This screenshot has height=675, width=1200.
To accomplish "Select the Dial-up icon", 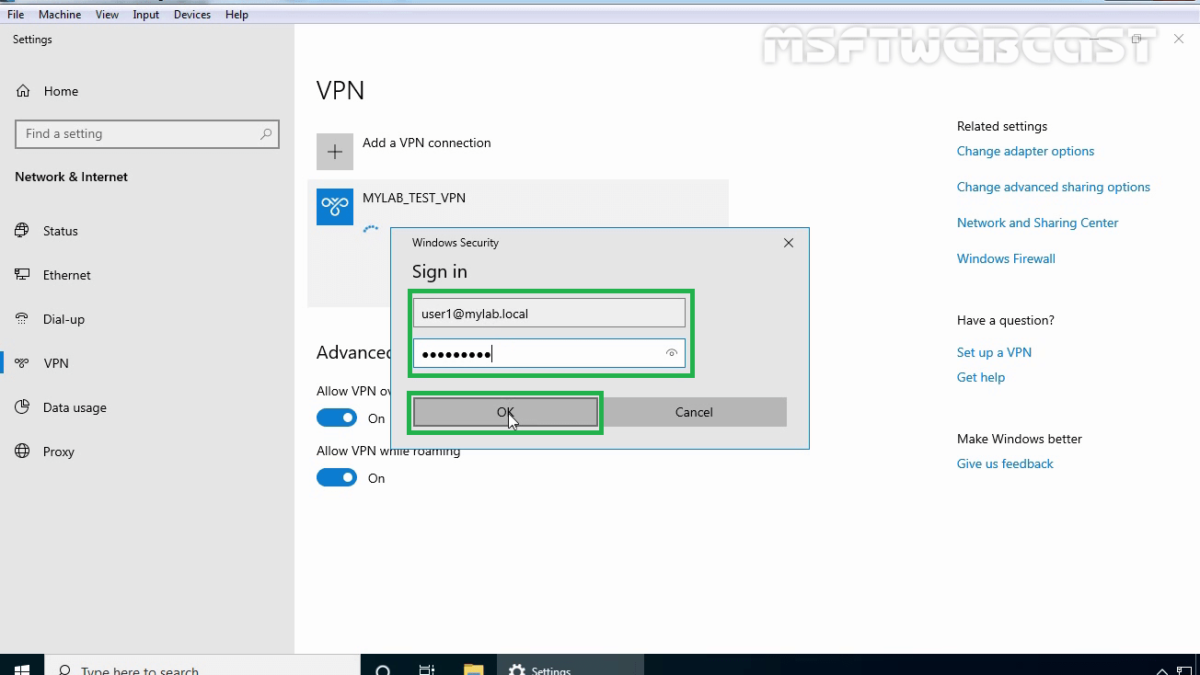I will (x=22, y=319).
